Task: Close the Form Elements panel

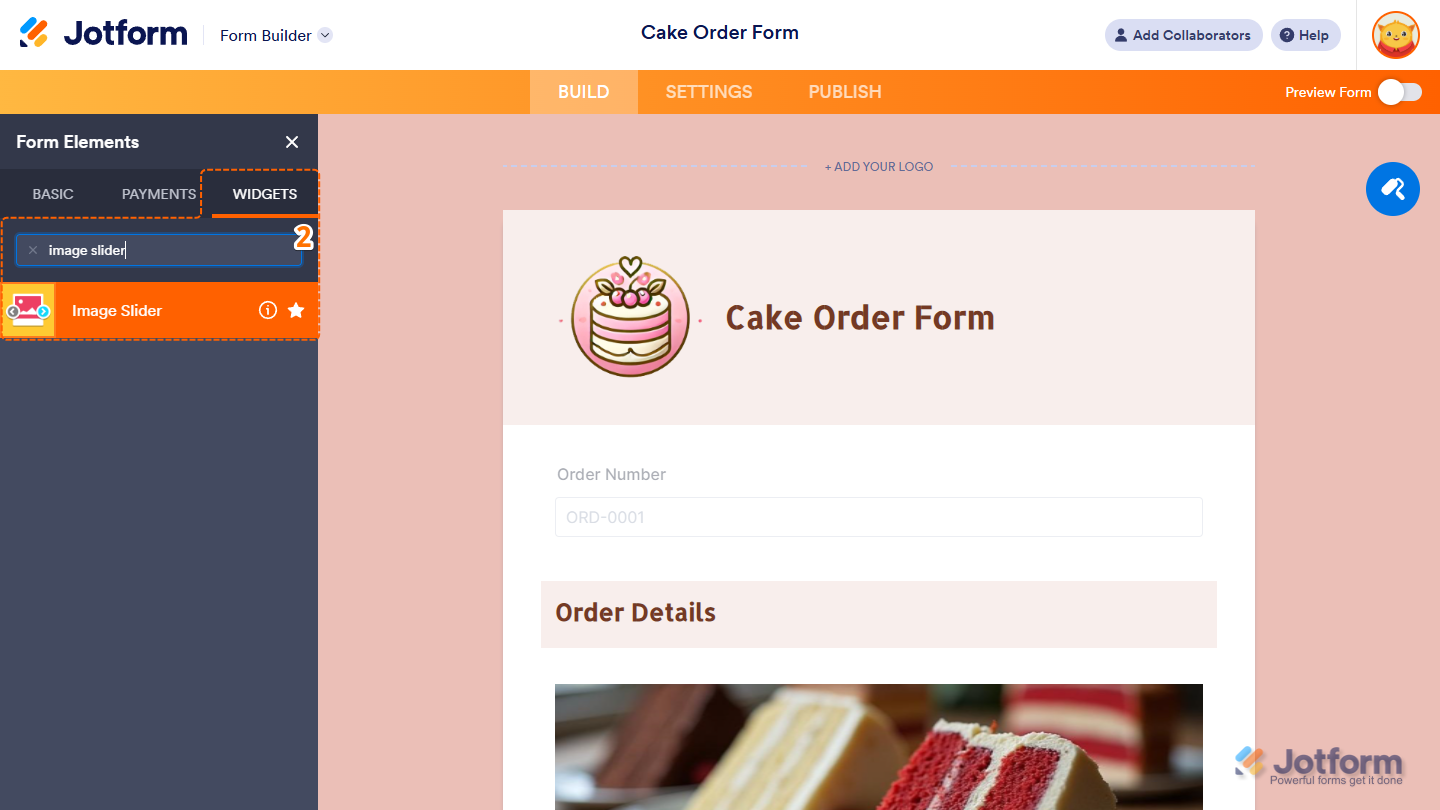Action: pyautogui.click(x=292, y=142)
